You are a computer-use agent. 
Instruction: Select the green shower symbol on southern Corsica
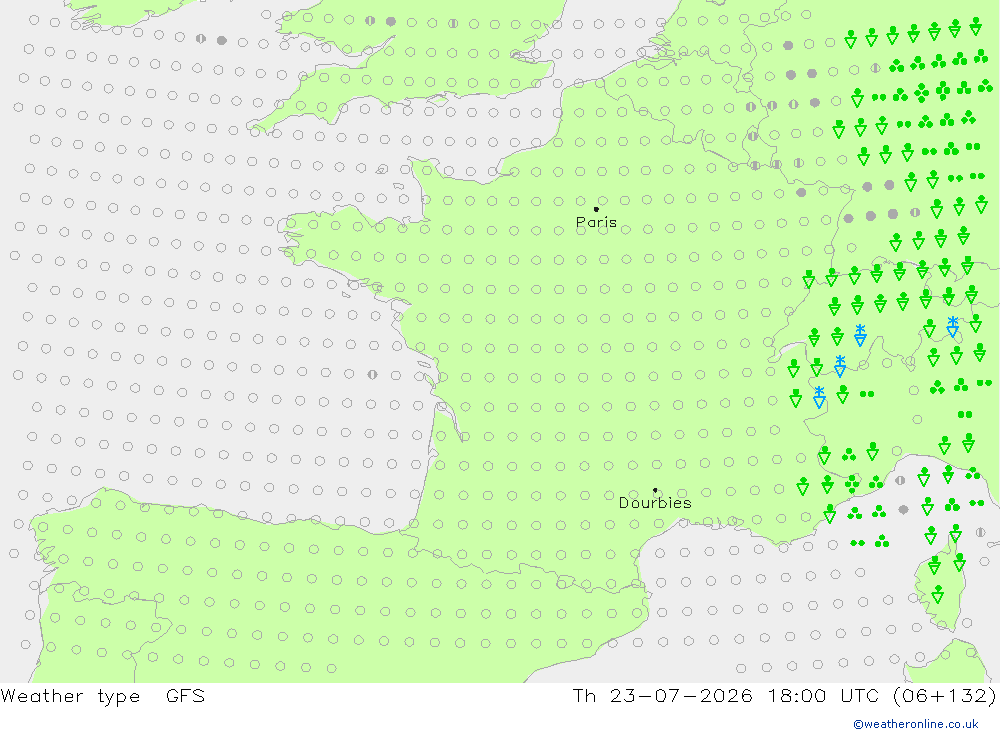(938, 594)
